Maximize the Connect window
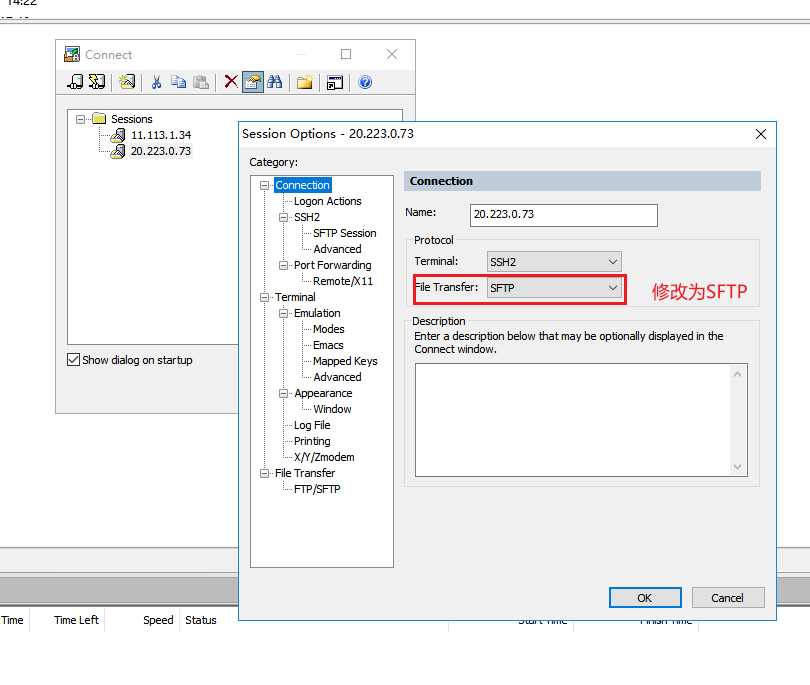 346,54
